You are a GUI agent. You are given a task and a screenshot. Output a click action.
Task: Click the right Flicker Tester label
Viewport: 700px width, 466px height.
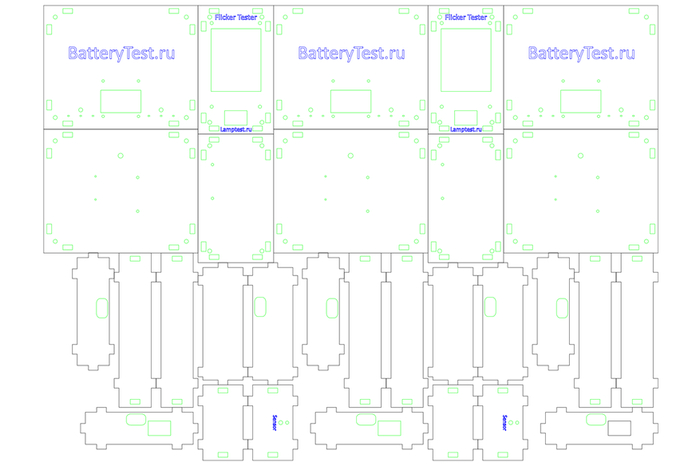point(466,17)
